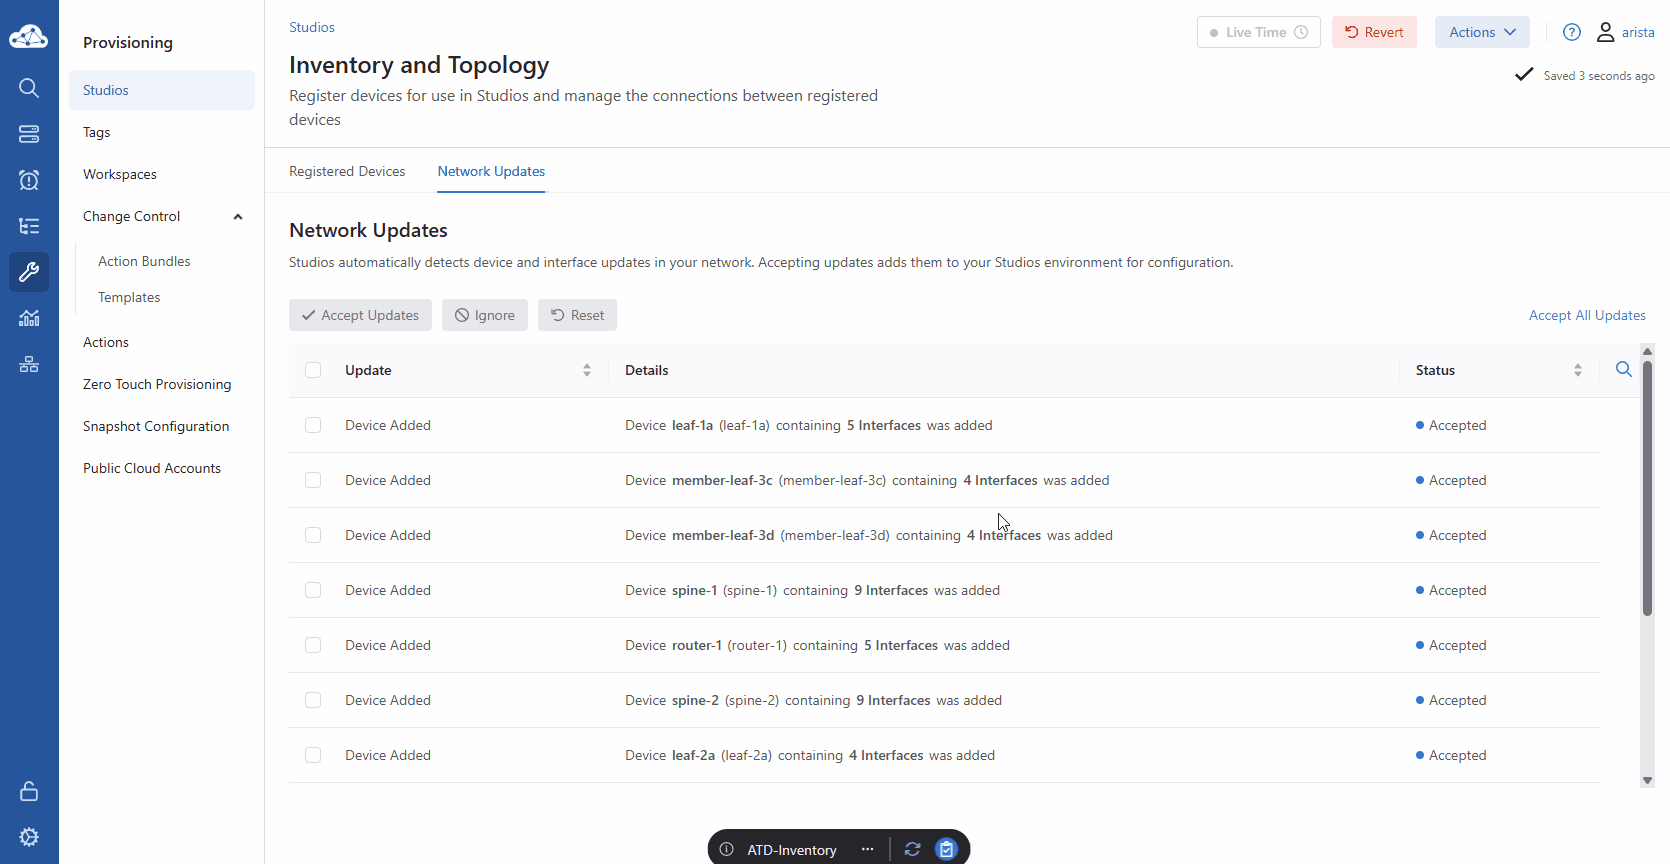Click the Reset button
Image resolution: width=1670 pixels, height=864 pixels.
(577, 315)
